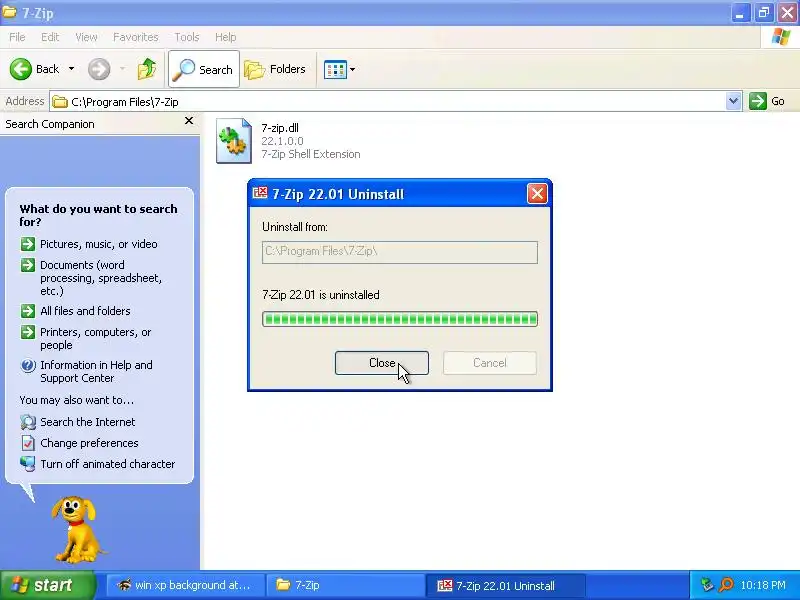Click the Windows flag logo

(780, 37)
